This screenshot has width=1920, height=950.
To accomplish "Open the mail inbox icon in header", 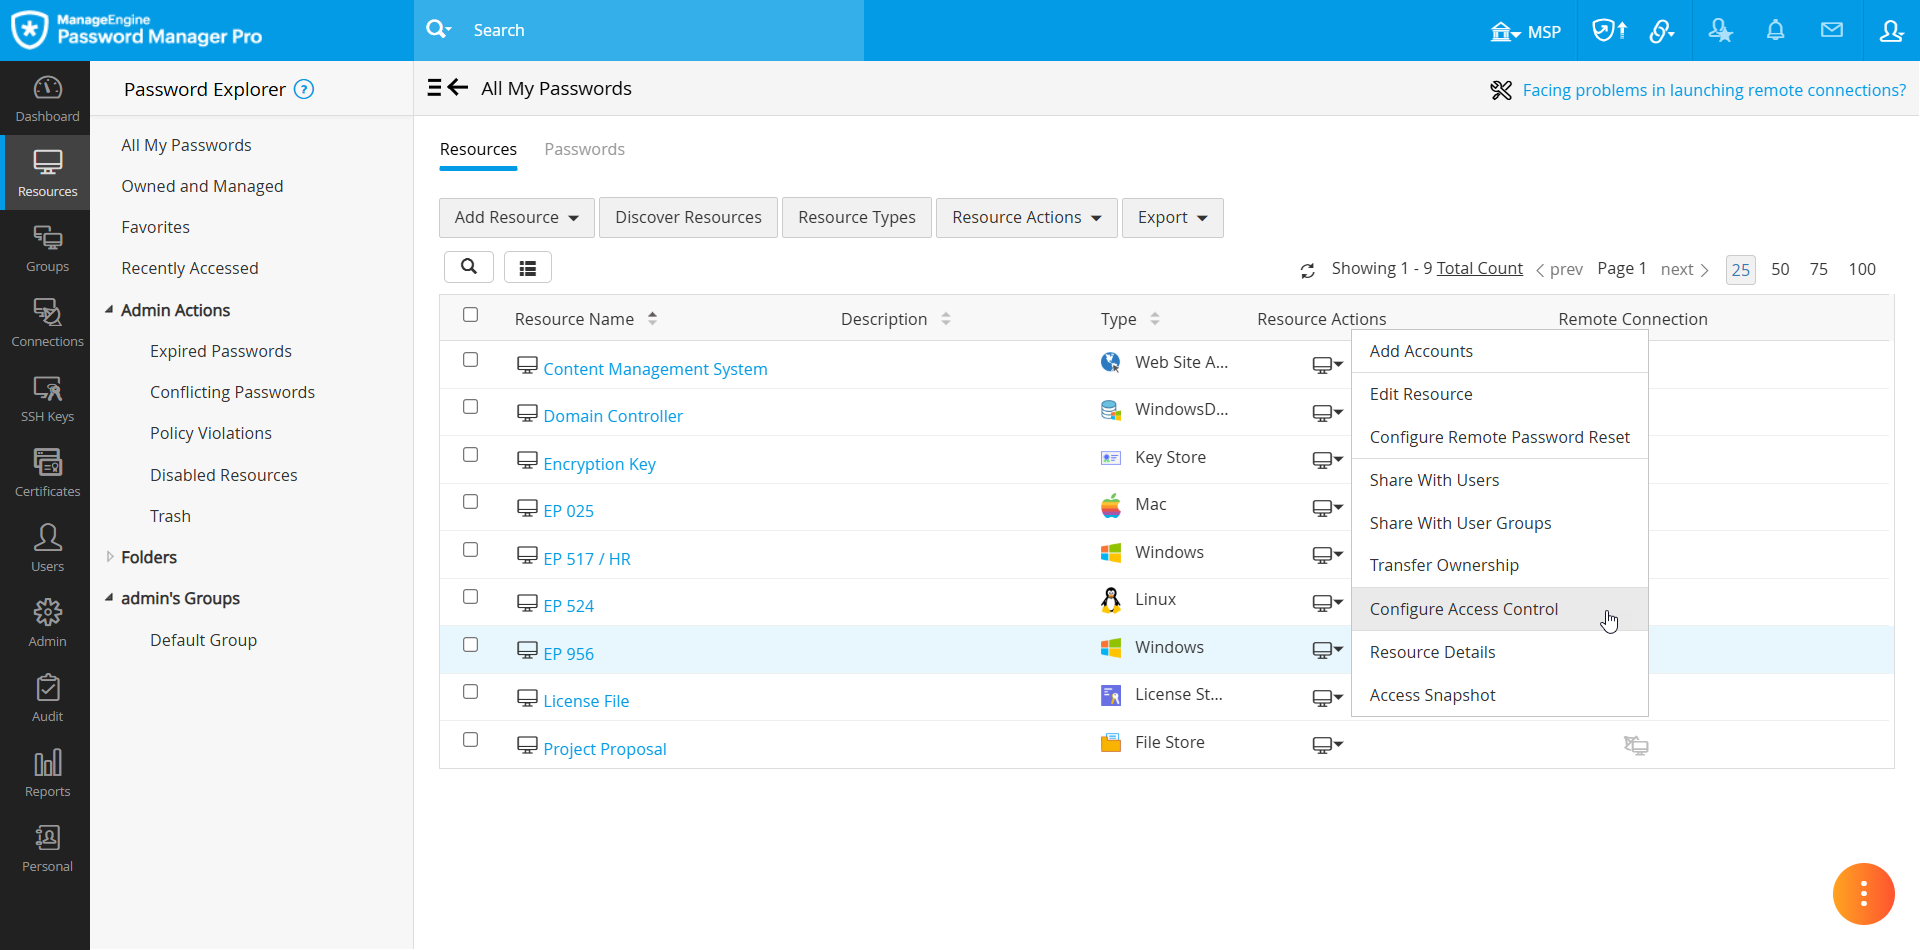I will (1833, 30).
